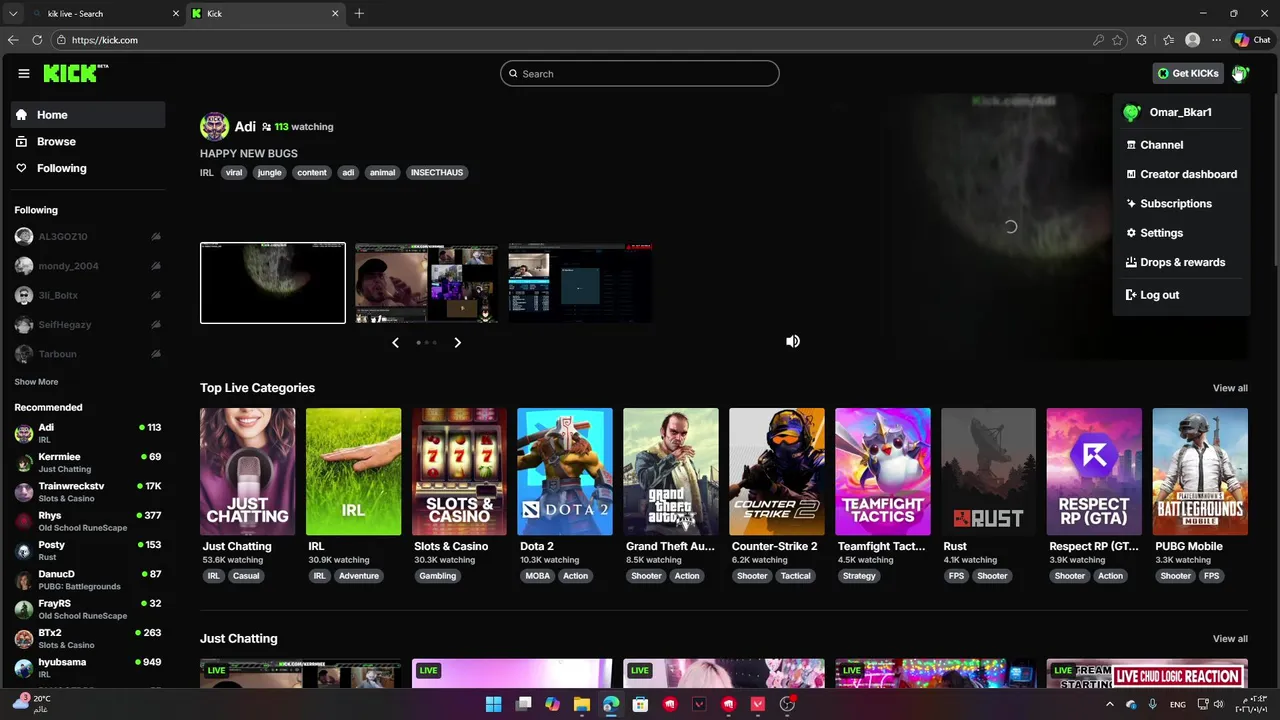Viewport: 1280px width, 720px height.
Task: Click MOBA tag under Dota 2
Action: point(538,576)
